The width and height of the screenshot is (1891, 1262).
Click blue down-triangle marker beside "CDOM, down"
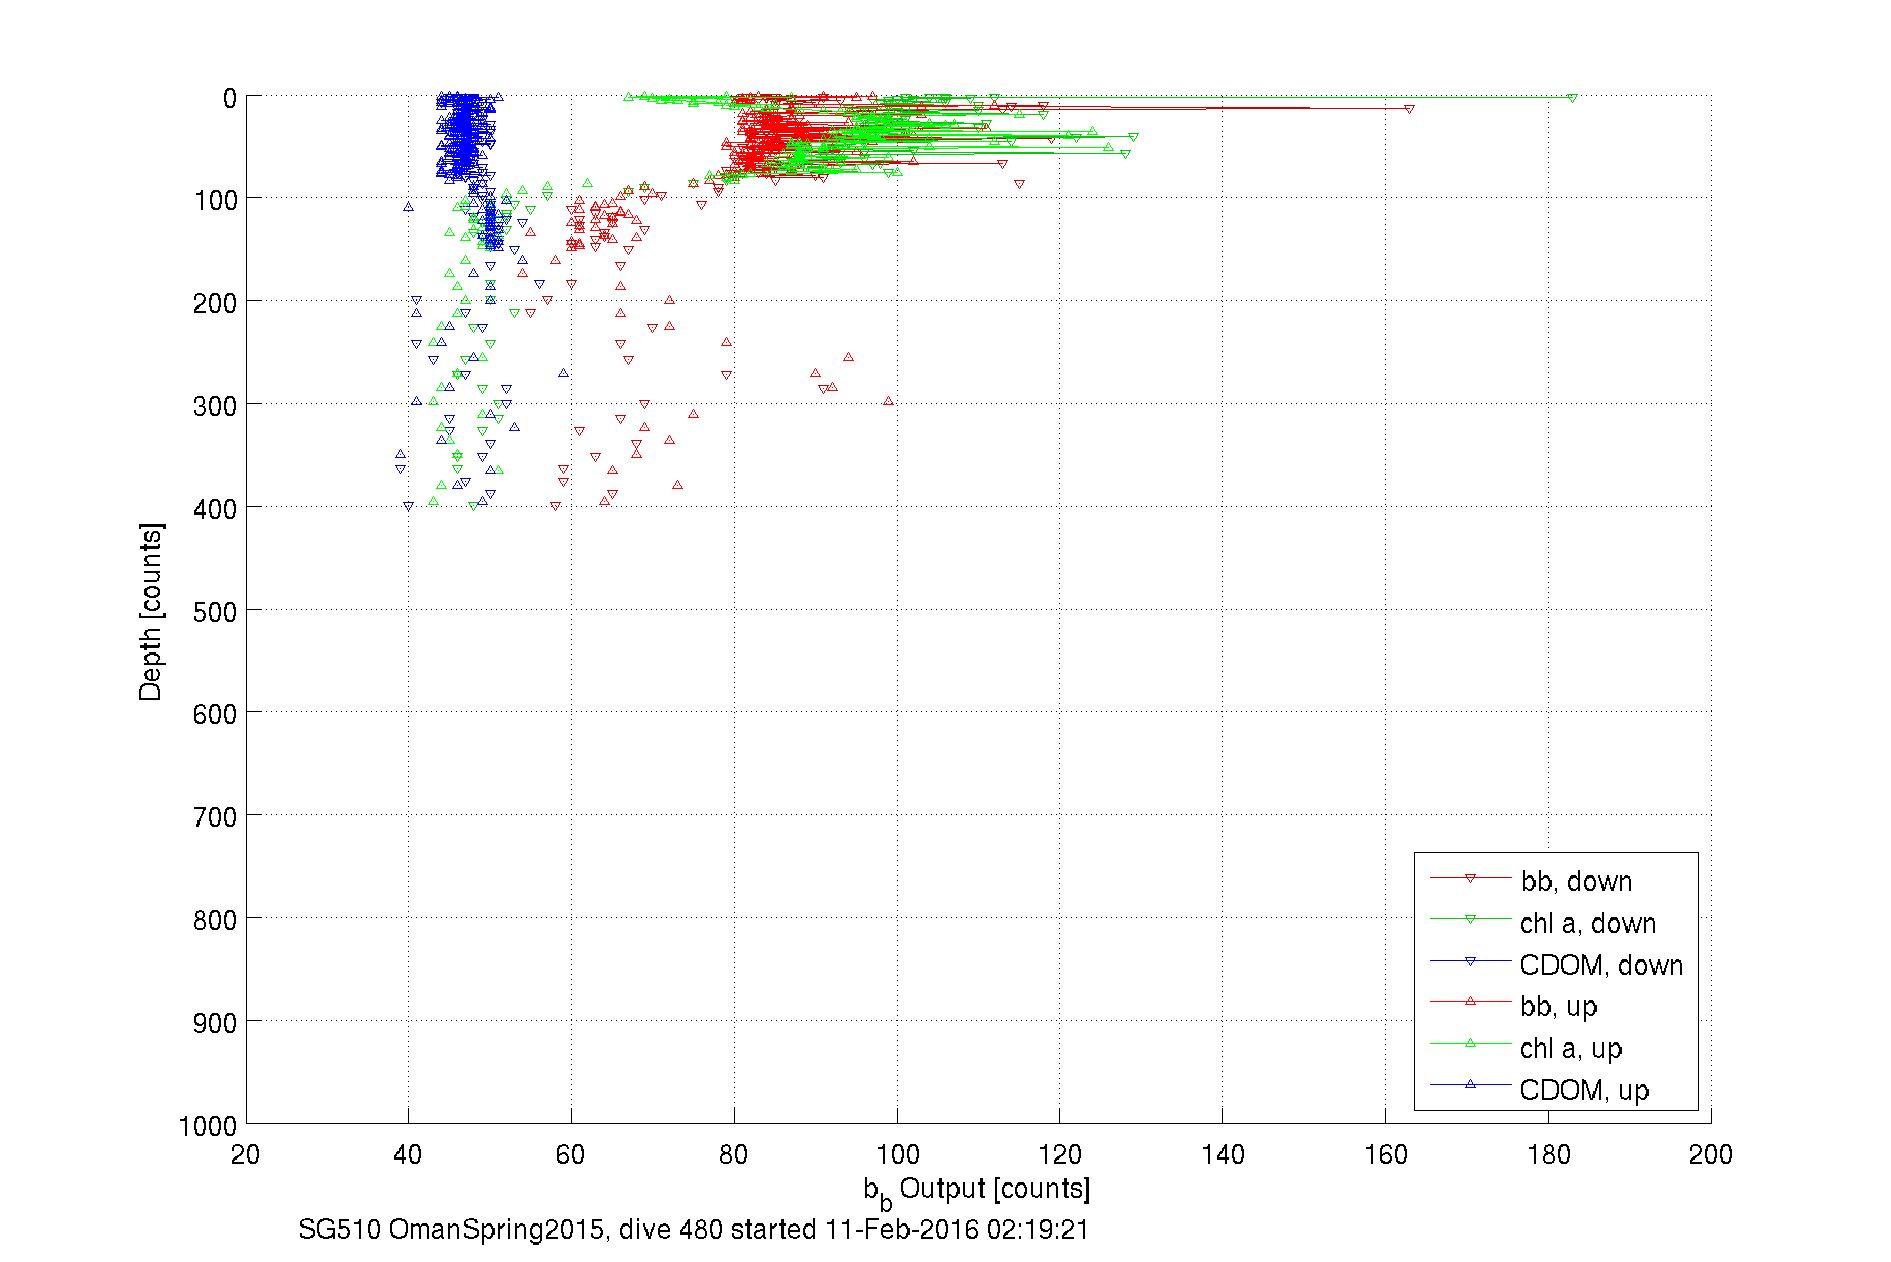pos(1470,962)
